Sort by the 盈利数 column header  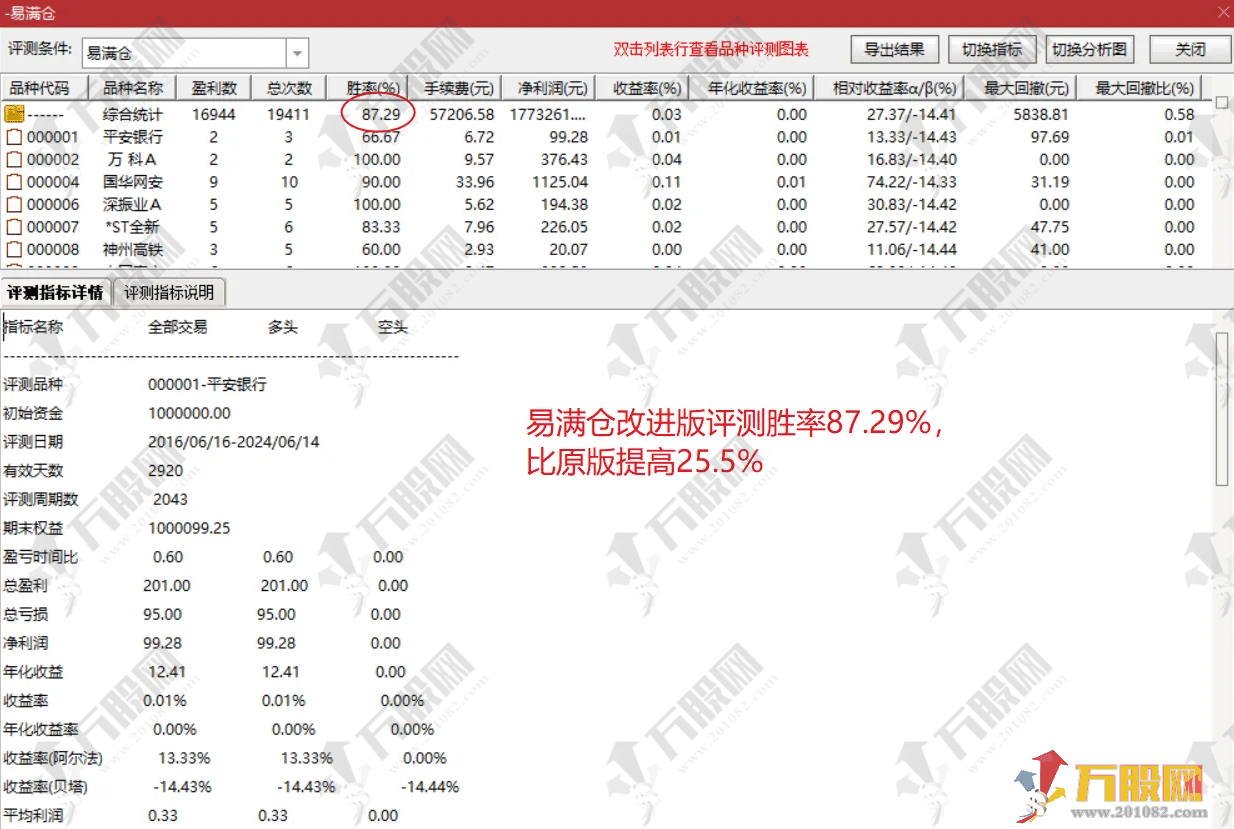214,88
